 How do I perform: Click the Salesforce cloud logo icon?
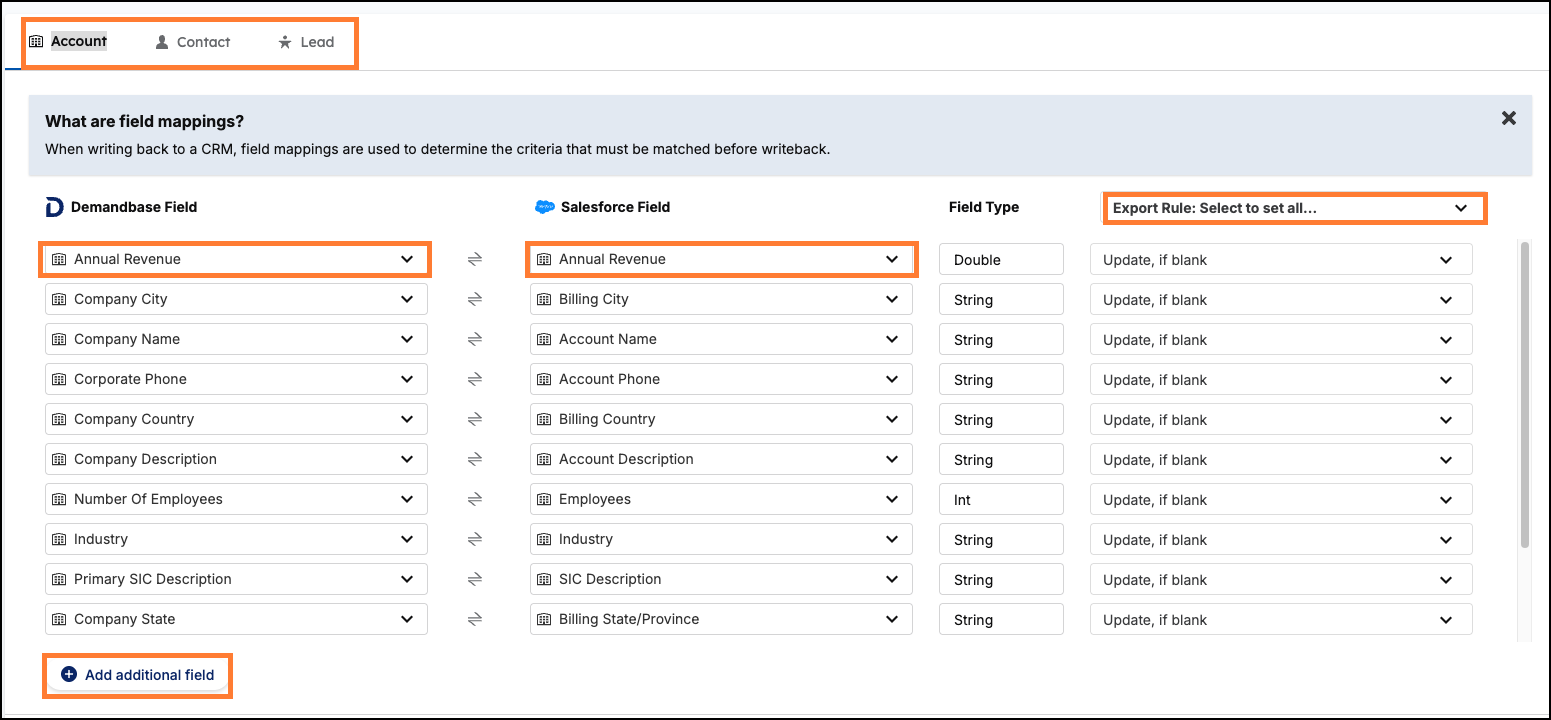tap(544, 207)
